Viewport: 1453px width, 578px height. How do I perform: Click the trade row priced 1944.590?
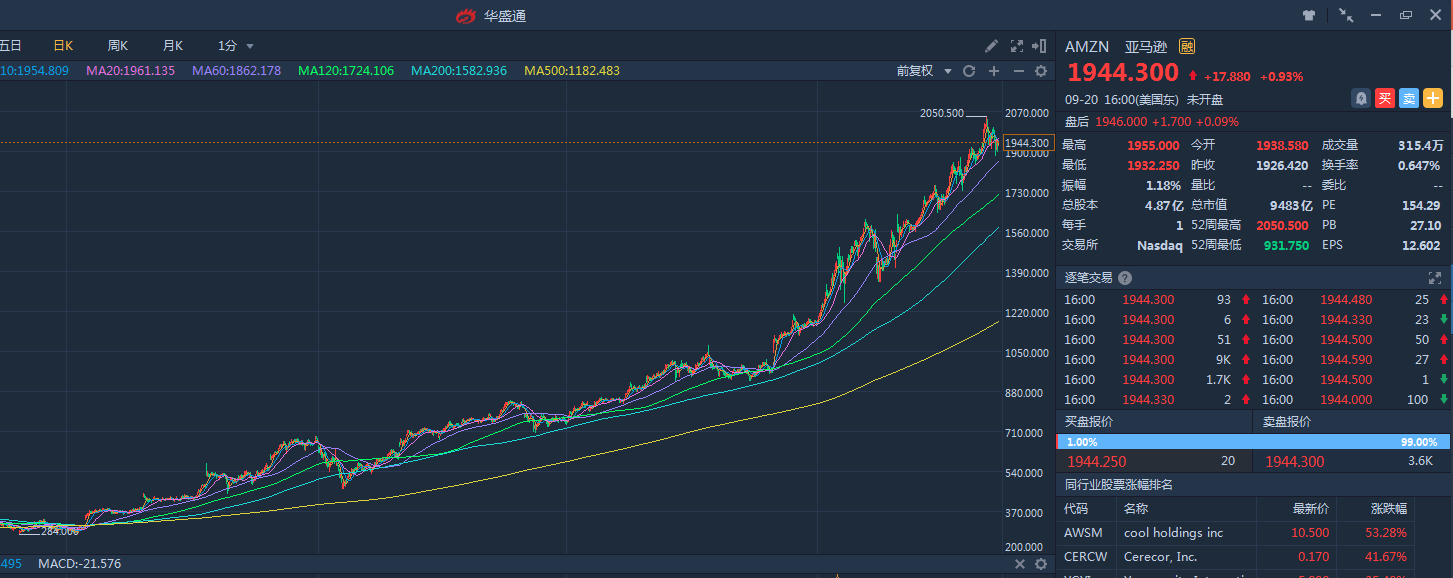(x=1353, y=359)
